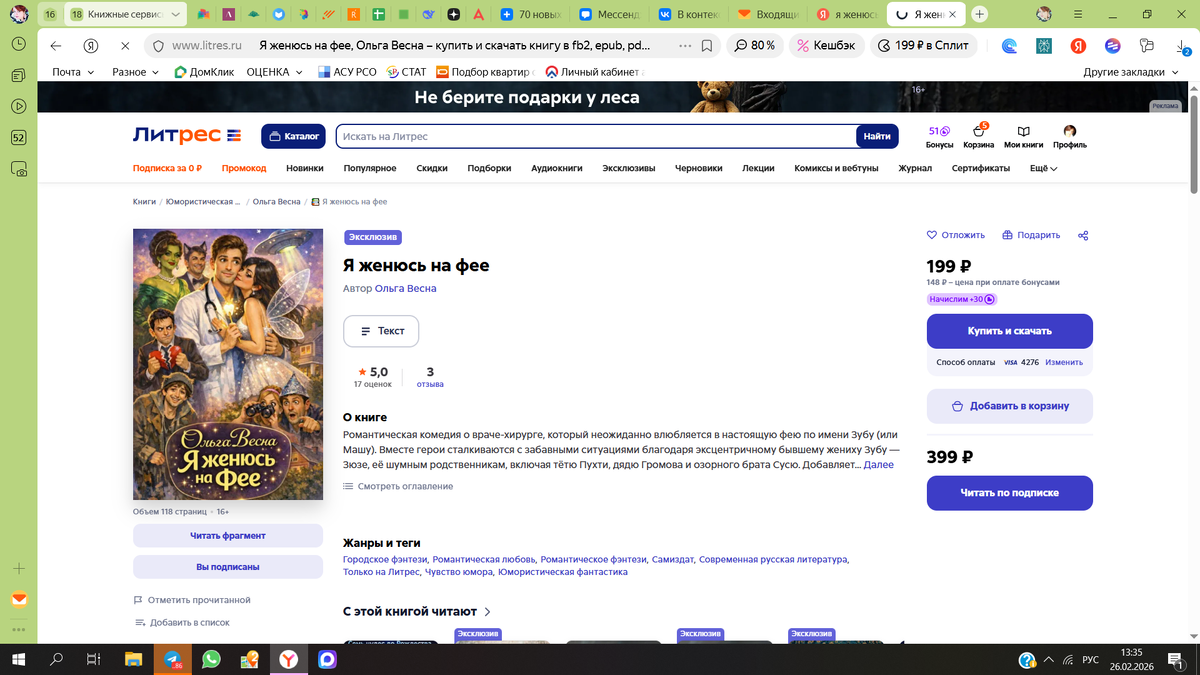Open tab group dropdown on Книжные сервисы
The width and height of the screenshot is (1200, 675).
pyautogui.click(x=177, y=15)
